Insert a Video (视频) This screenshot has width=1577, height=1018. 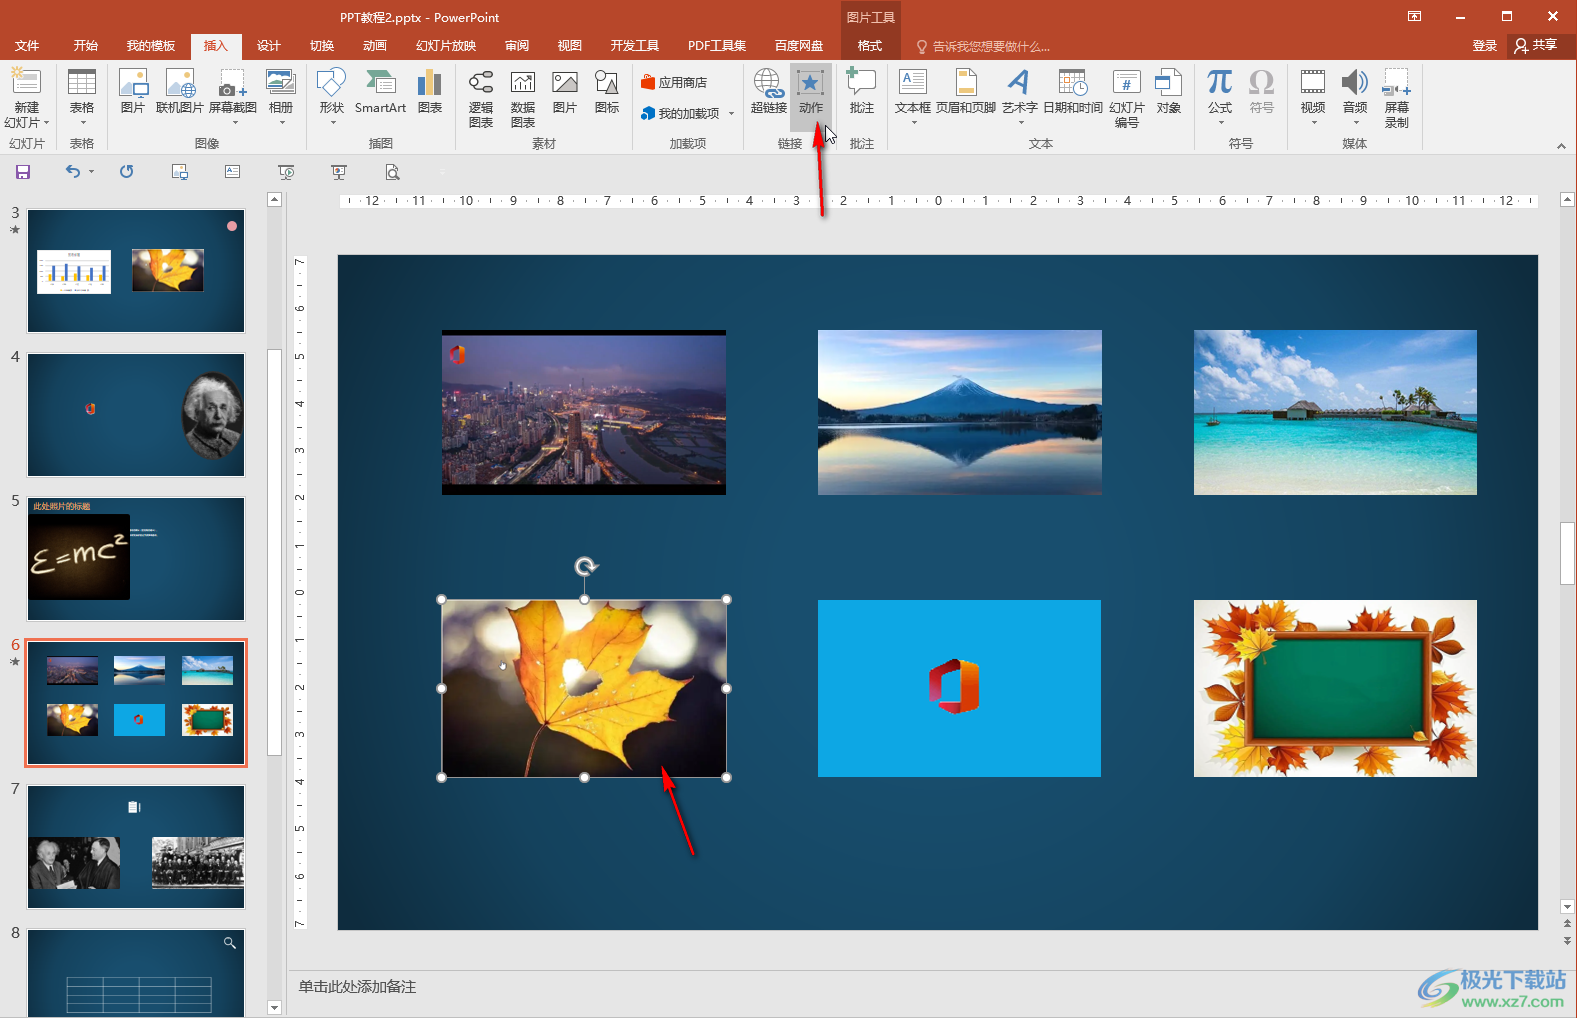pos(1313,96)
